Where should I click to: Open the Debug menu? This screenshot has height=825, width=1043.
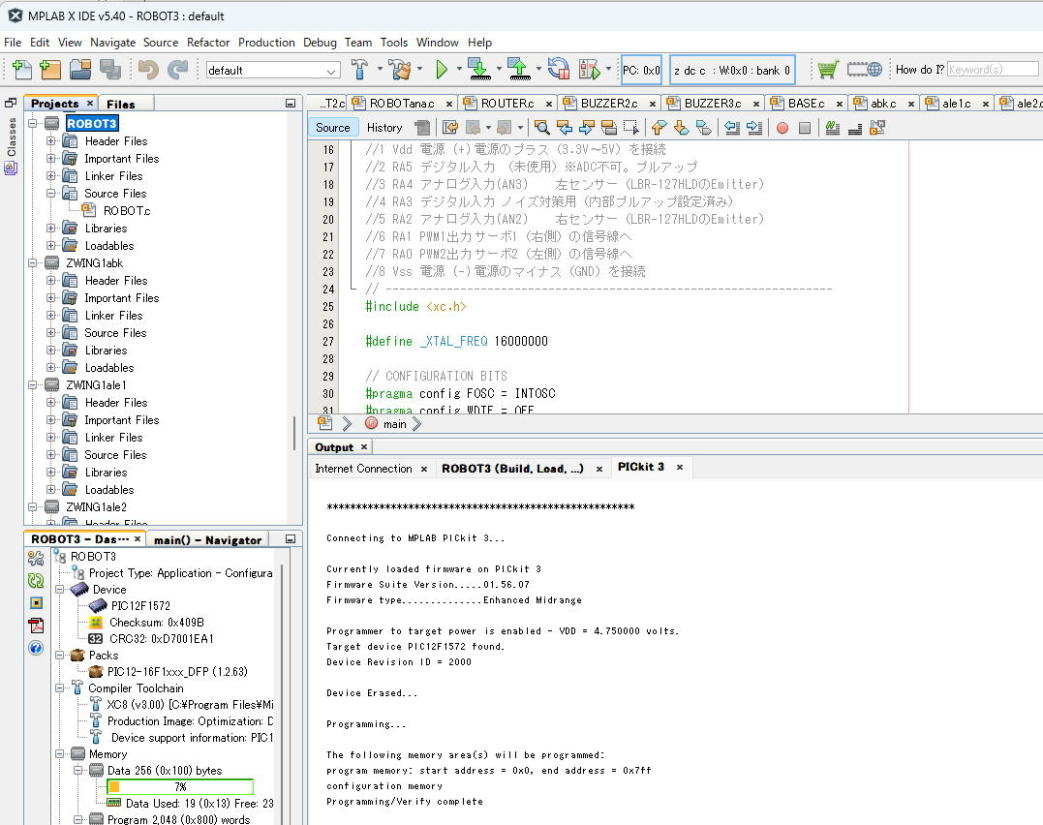coord(320,43)
